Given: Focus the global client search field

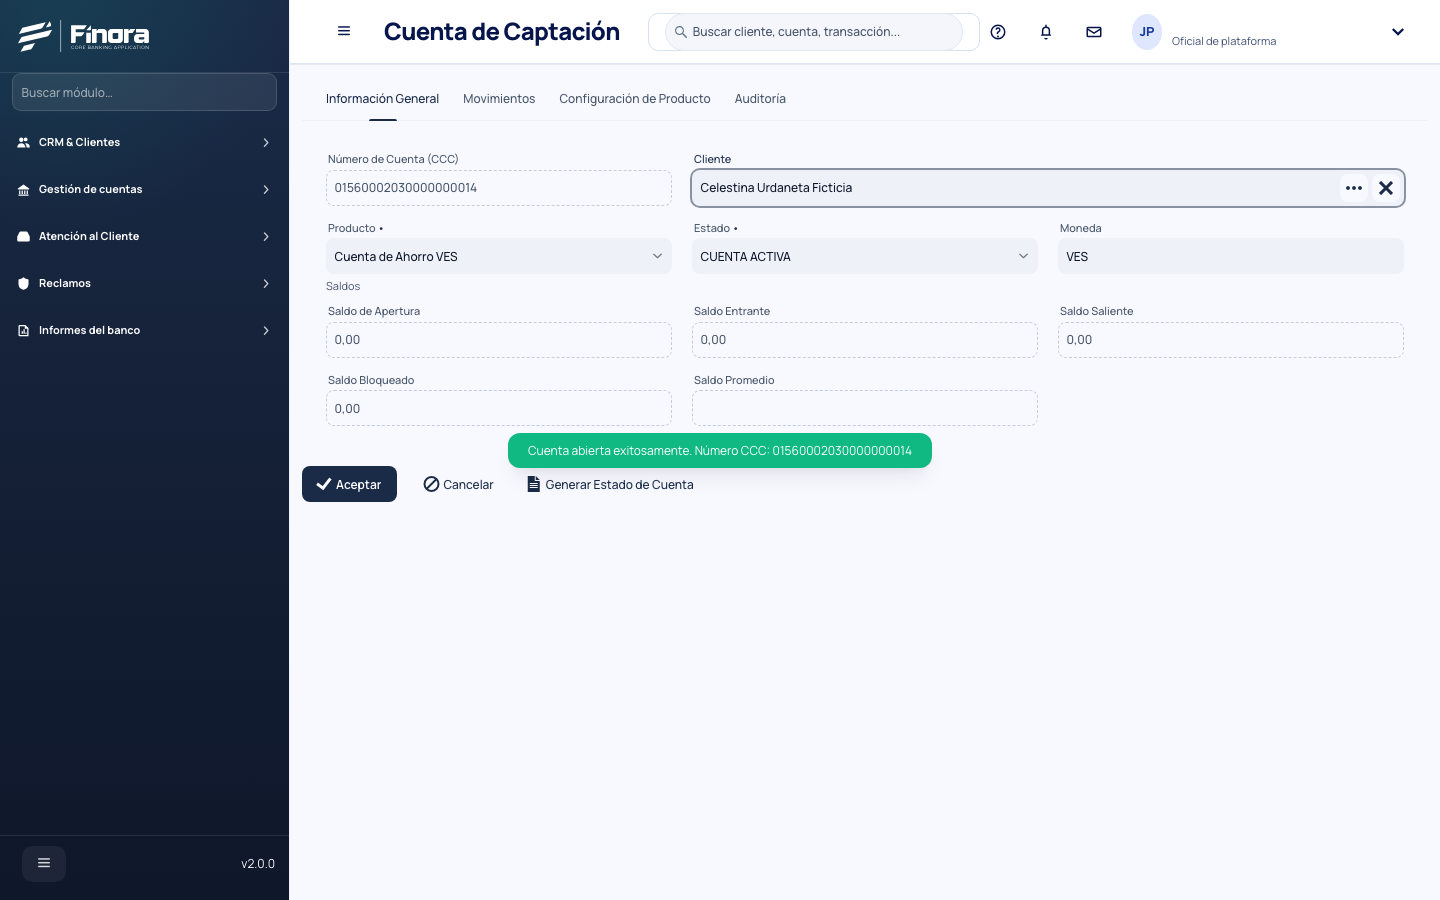Looking at the screenshot, I should (x=814, y=32).
